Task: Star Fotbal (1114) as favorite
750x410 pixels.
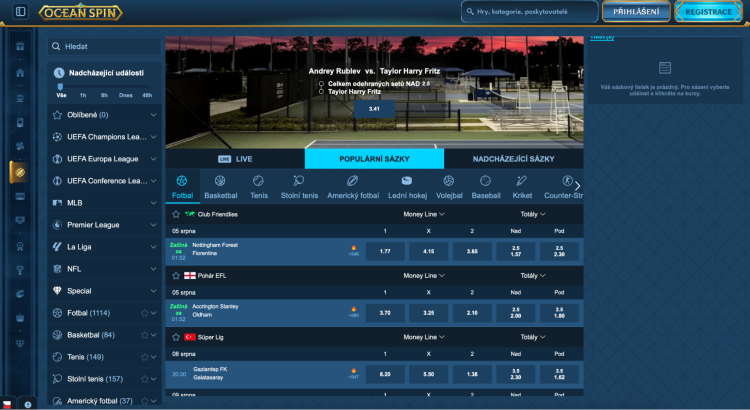Action: [144, 313]
